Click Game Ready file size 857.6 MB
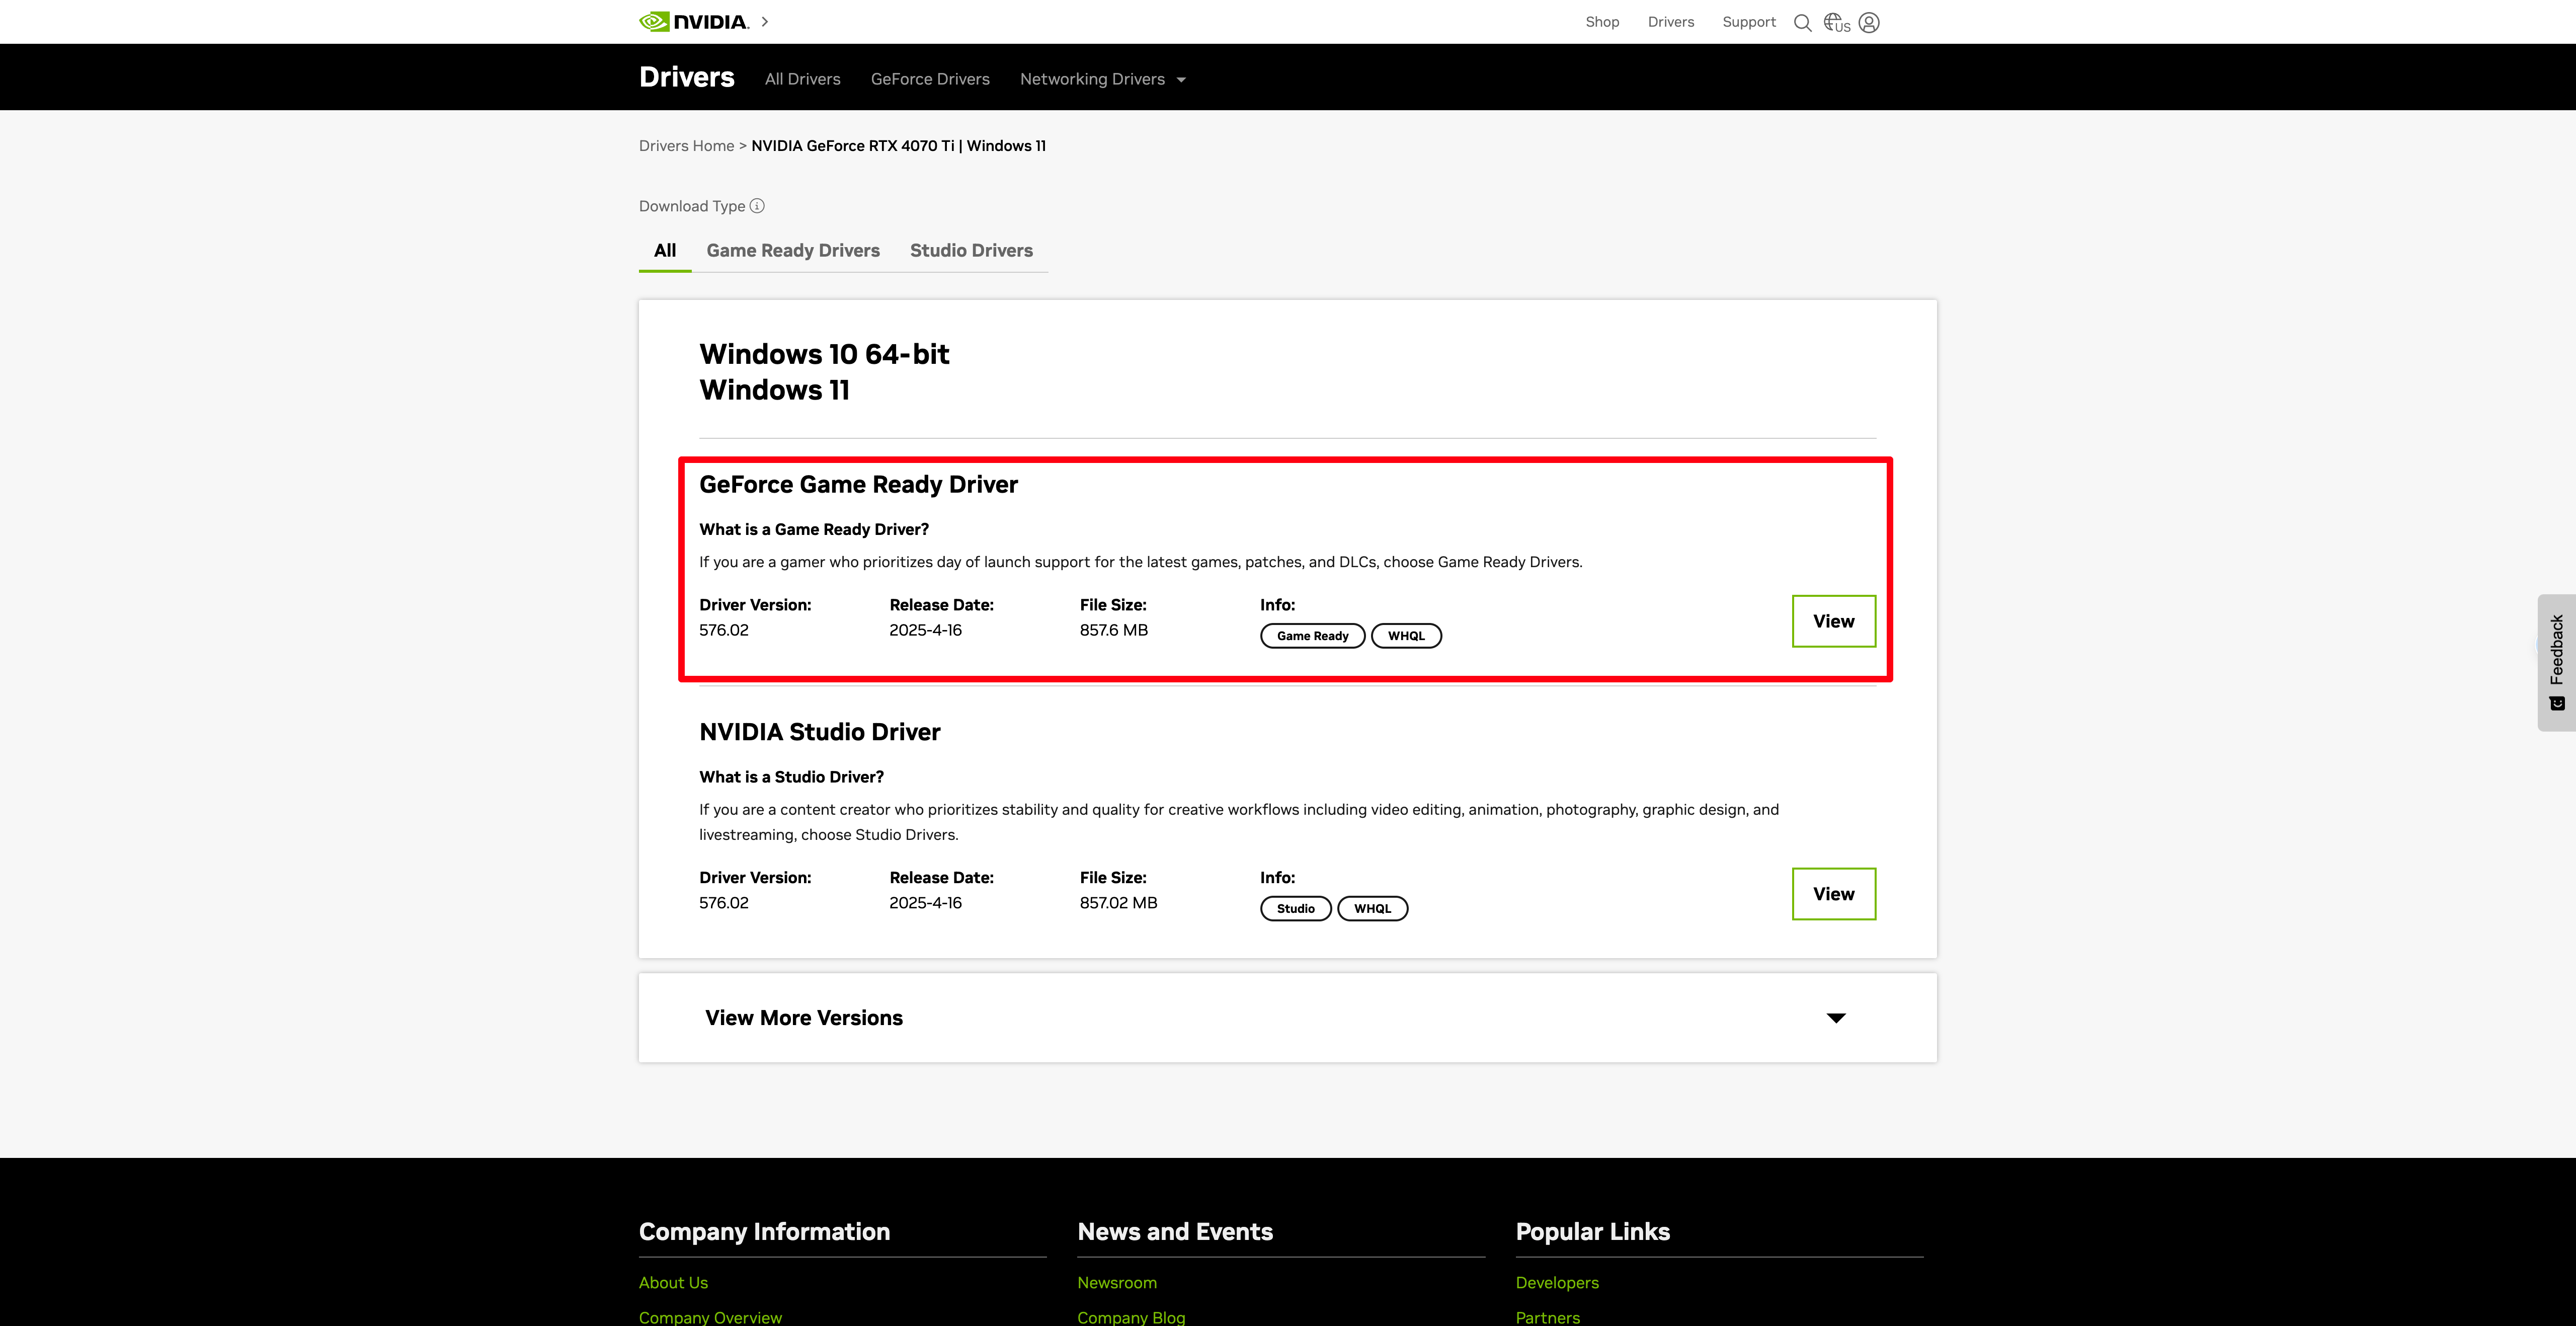Image resolution: width=2576 pixels, height=1326 pixels. (x=1114, y=630)
